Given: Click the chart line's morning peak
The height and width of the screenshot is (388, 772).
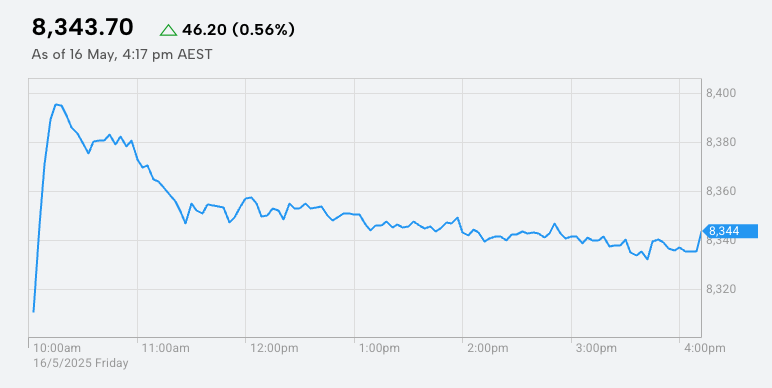Looking at the screenshot, I should point(56,104).
